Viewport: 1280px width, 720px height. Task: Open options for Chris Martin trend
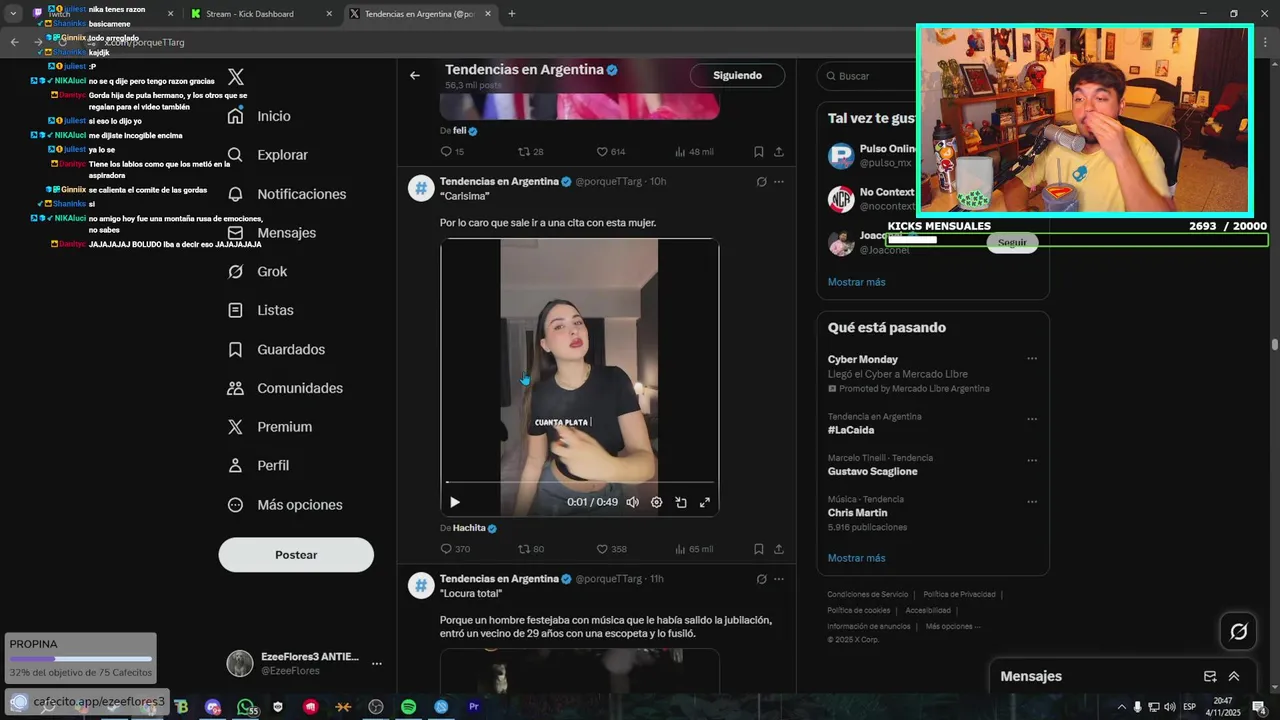[1032, 502]
